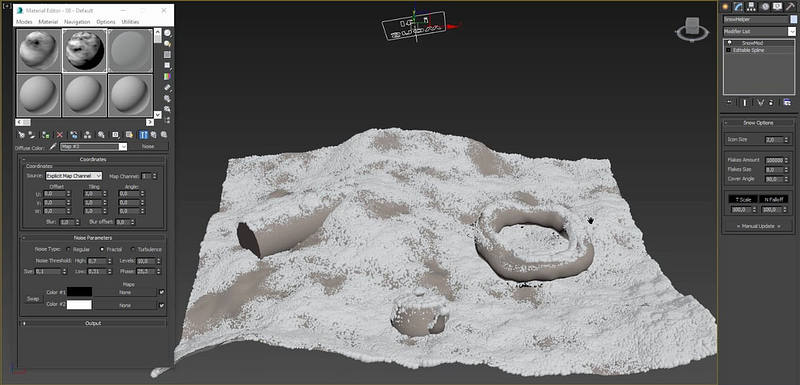Open the Motion panel icon
This screenshot has width=800, height=385.
(764, 7)
